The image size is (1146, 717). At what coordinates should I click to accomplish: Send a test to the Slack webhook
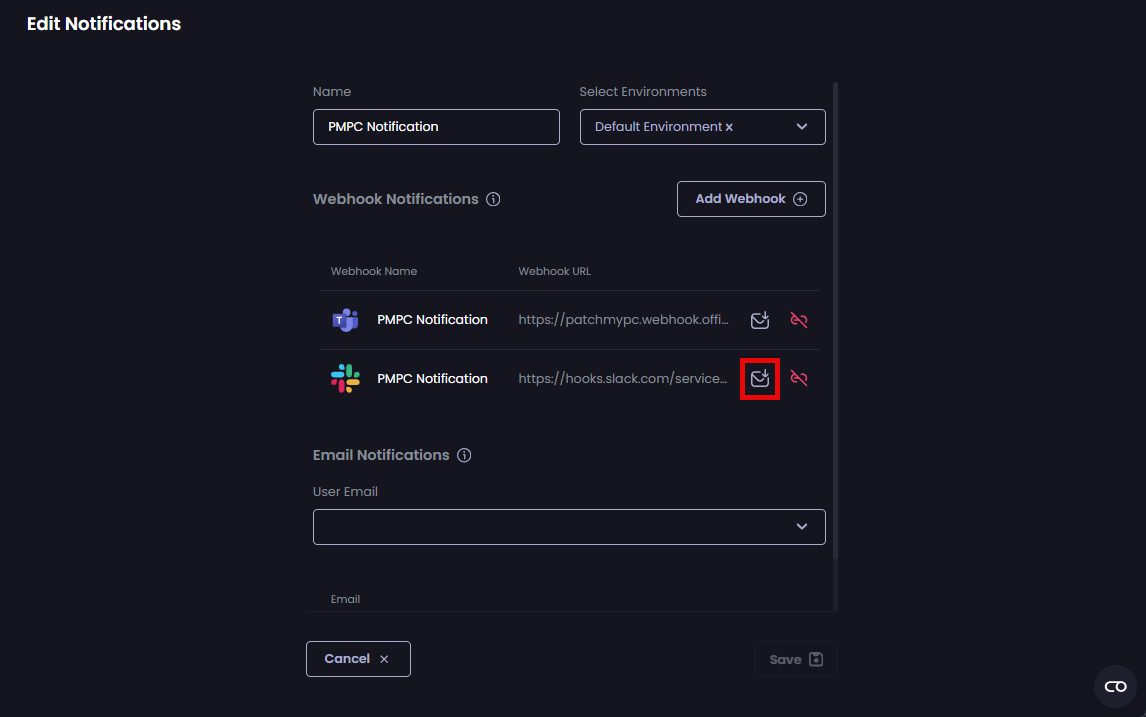[x=759, y=378]
